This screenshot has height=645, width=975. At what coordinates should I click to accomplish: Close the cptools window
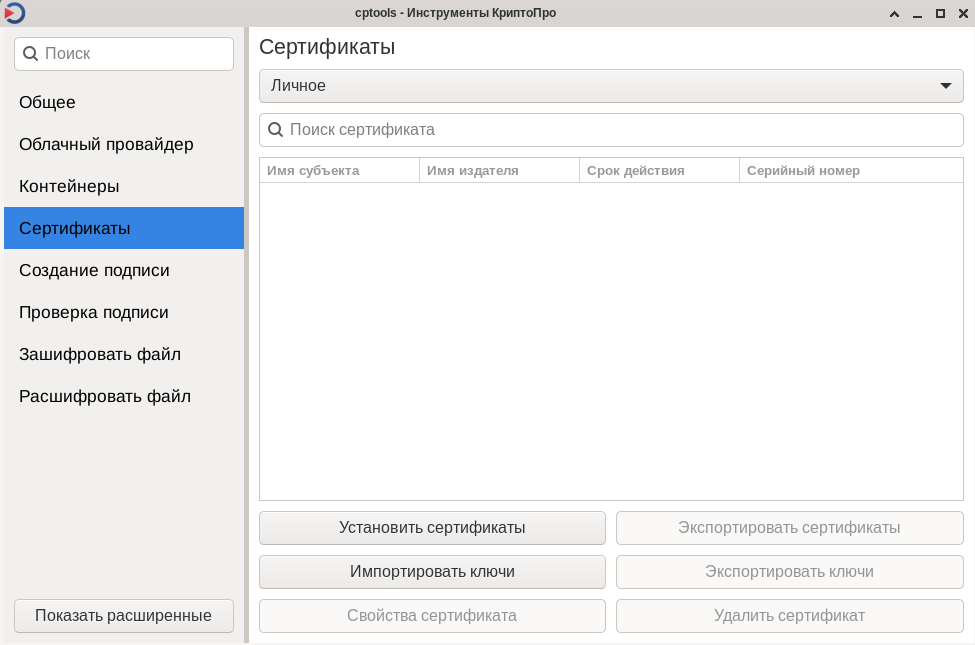(963, 14)
